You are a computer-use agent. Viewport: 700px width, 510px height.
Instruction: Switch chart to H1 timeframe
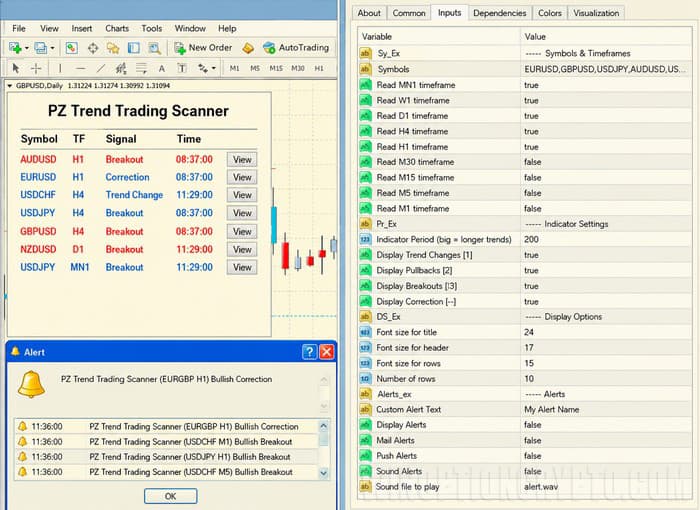click(319, 68)
